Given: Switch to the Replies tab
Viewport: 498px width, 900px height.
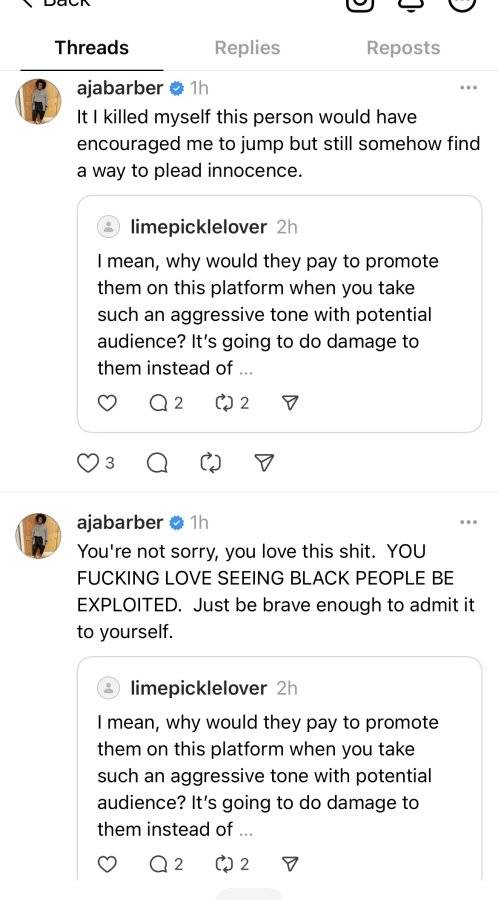Looking at the screenshot, I should [247, 48].
